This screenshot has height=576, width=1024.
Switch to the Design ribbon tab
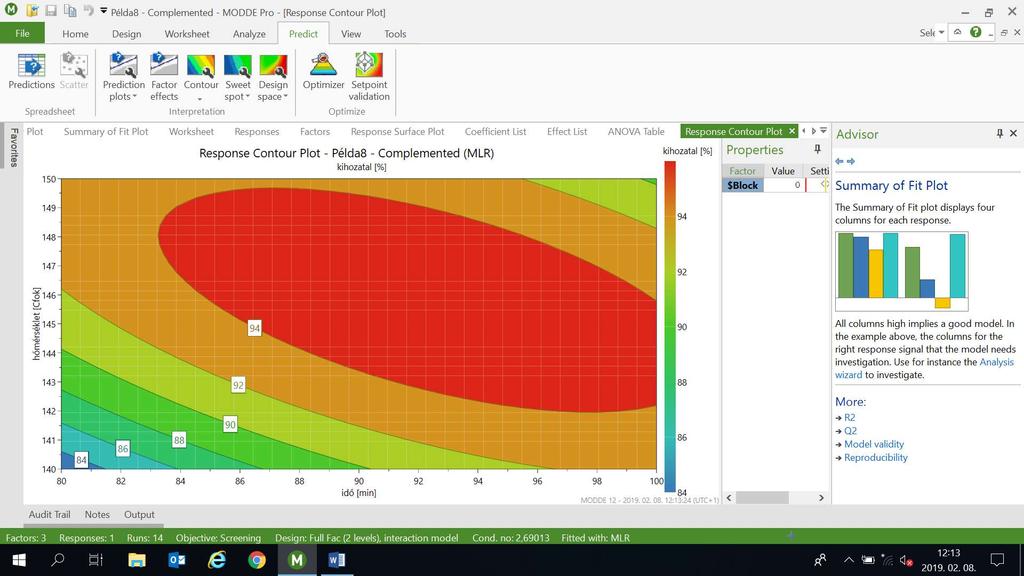pos(126,34)
